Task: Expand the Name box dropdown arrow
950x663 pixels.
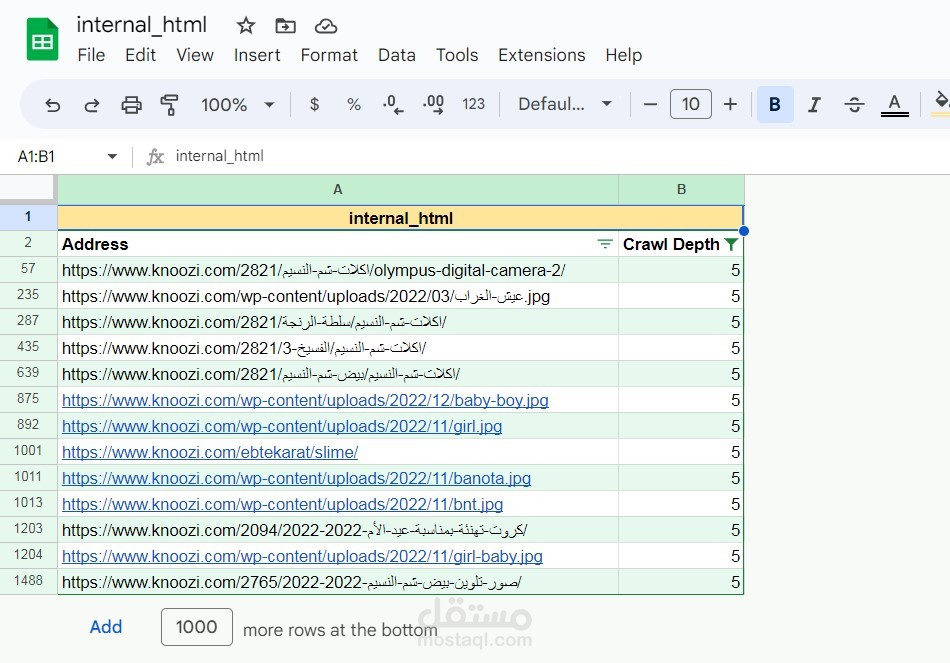Action: pyautogui.click(x=112, y=156)
